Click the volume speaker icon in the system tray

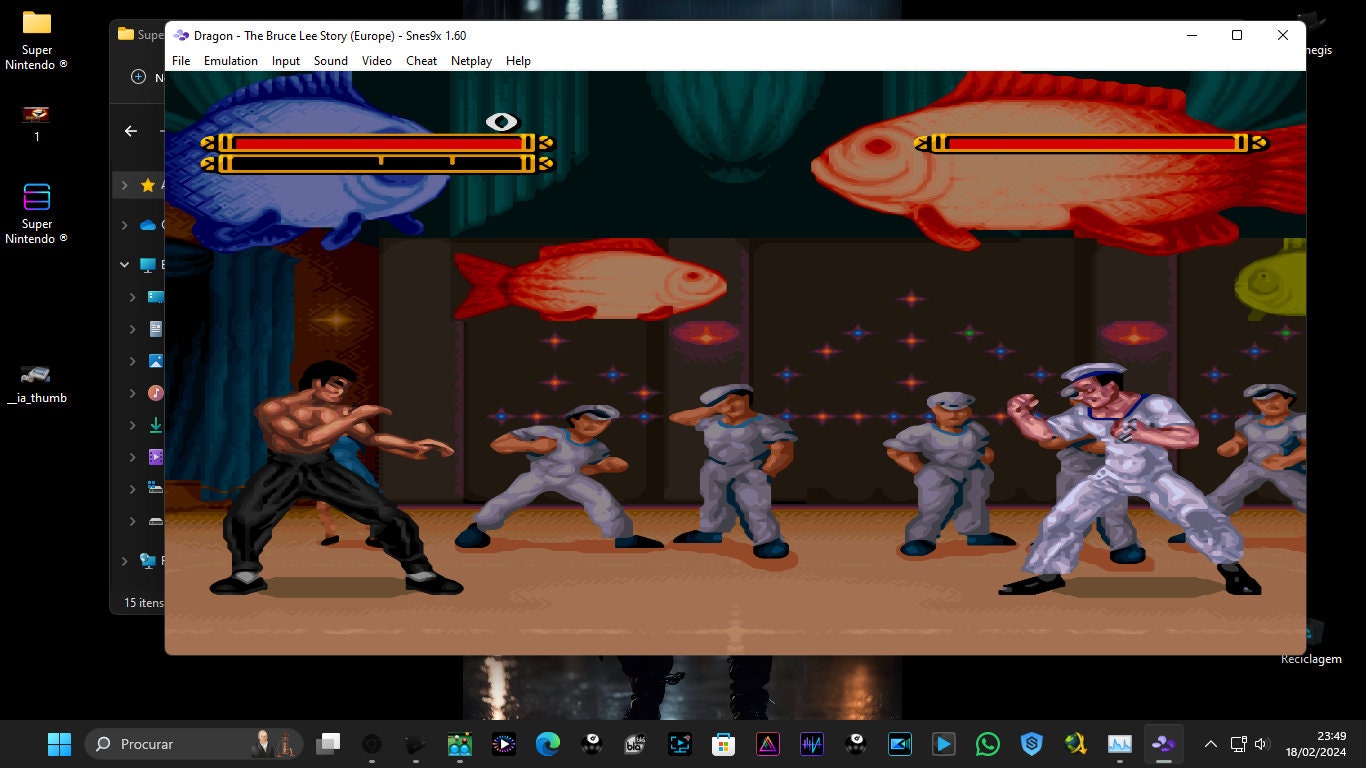[1261, 744]
